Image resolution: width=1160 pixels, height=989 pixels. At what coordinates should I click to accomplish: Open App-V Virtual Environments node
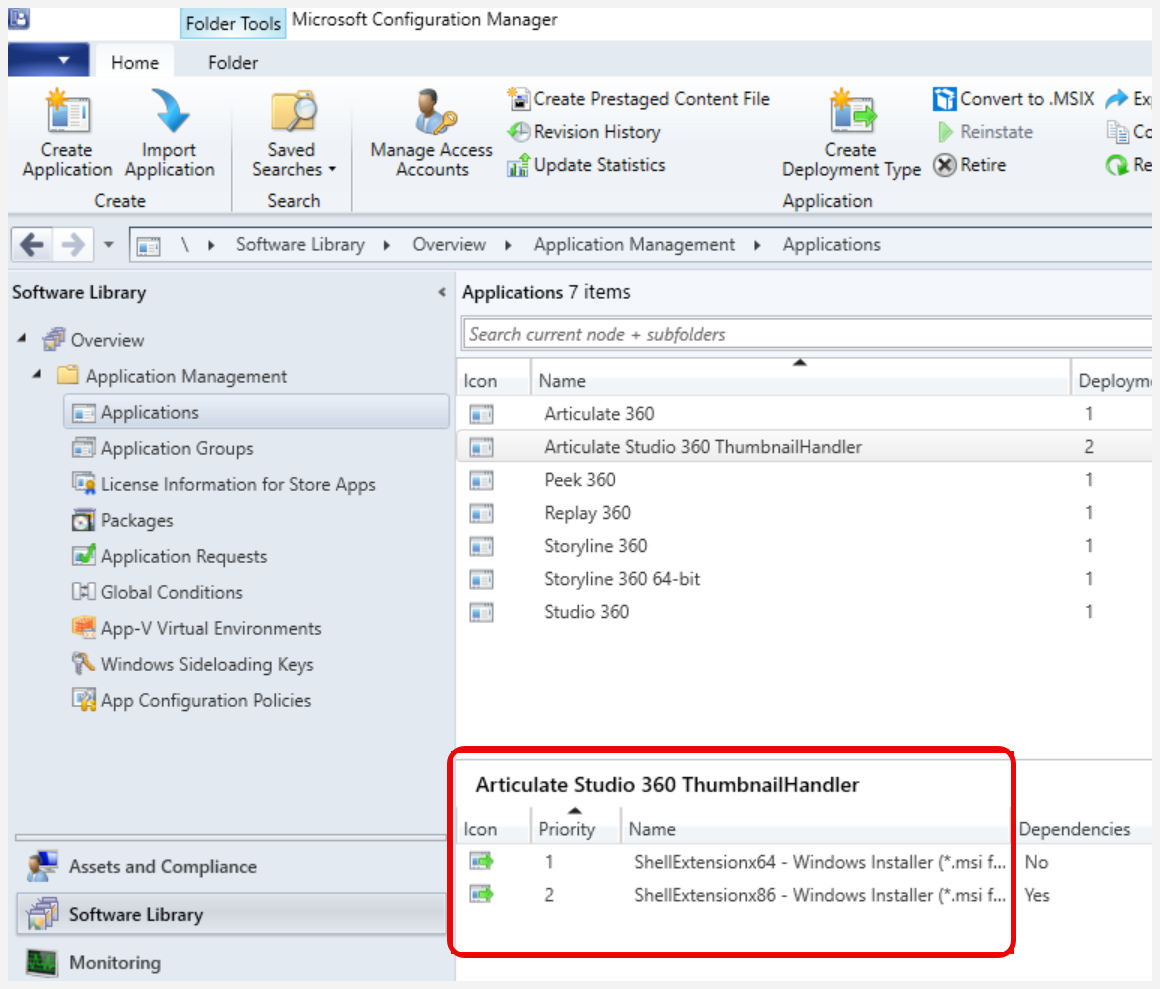point(211,629)
